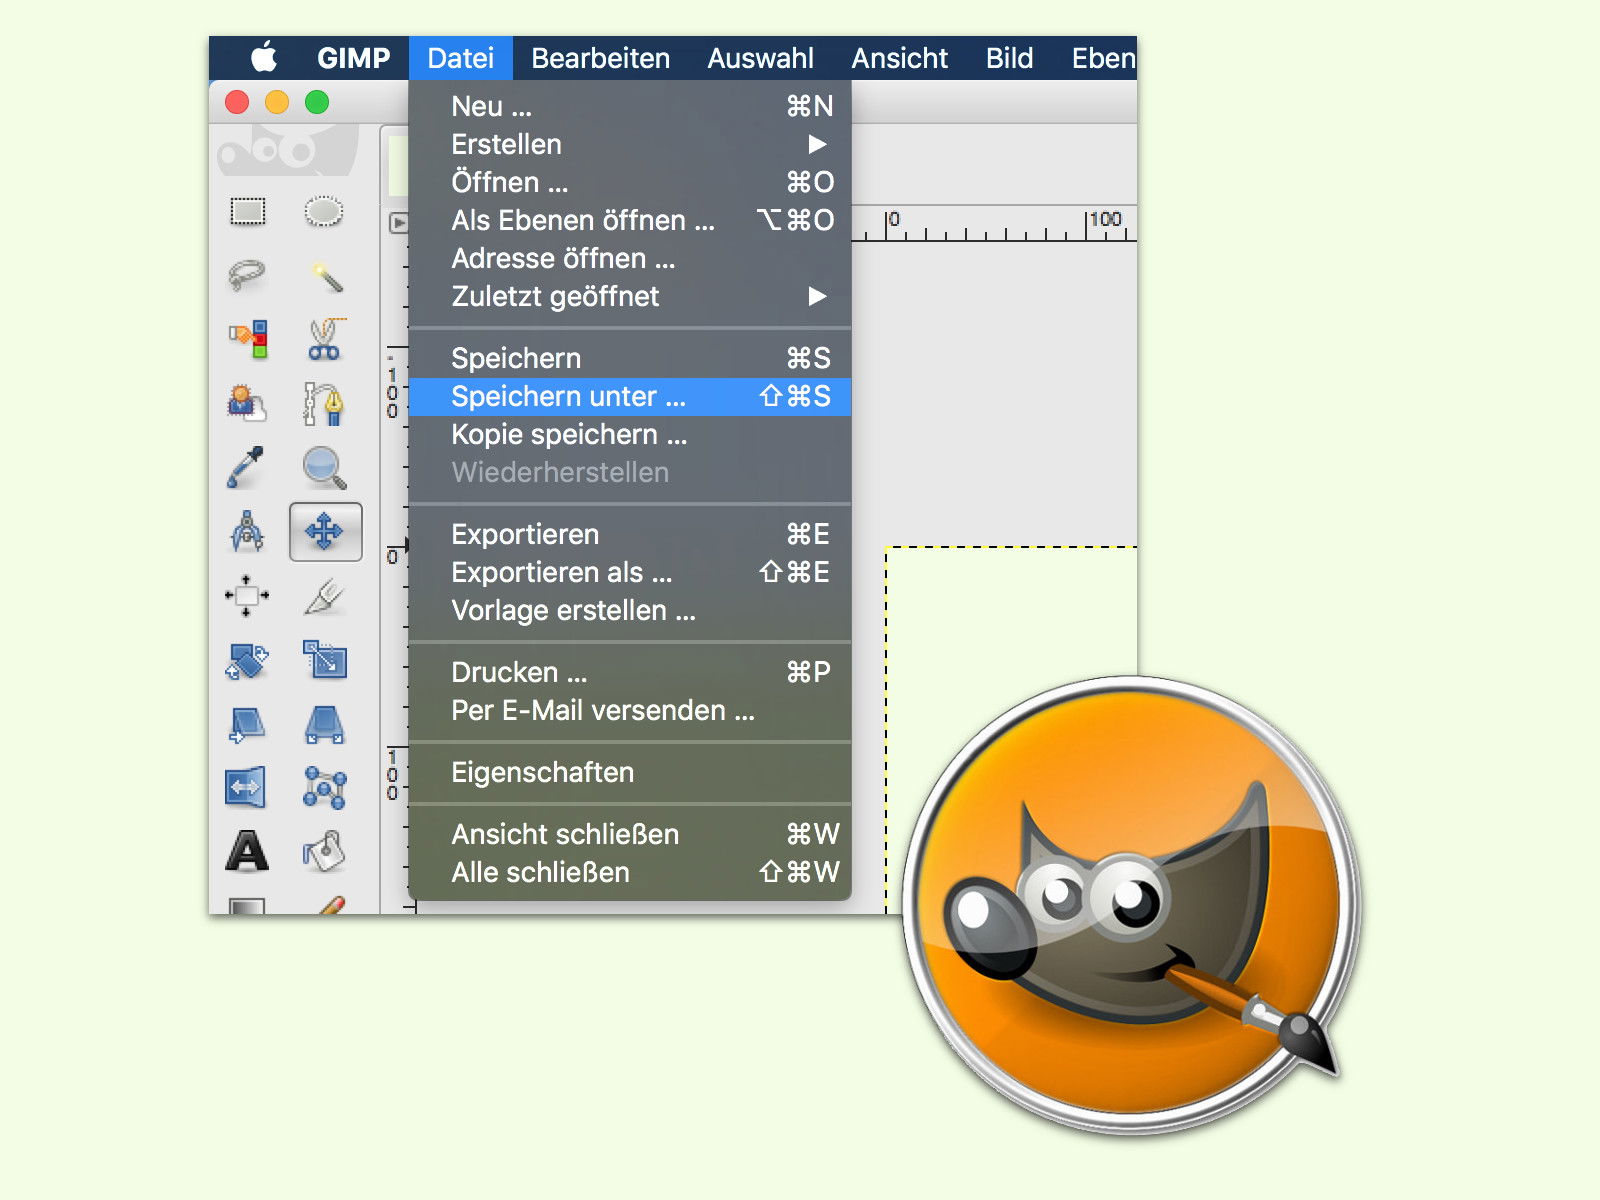Activate the Zoom magnifier tool
The image size is (1600, 1200).
pos(325,467)
